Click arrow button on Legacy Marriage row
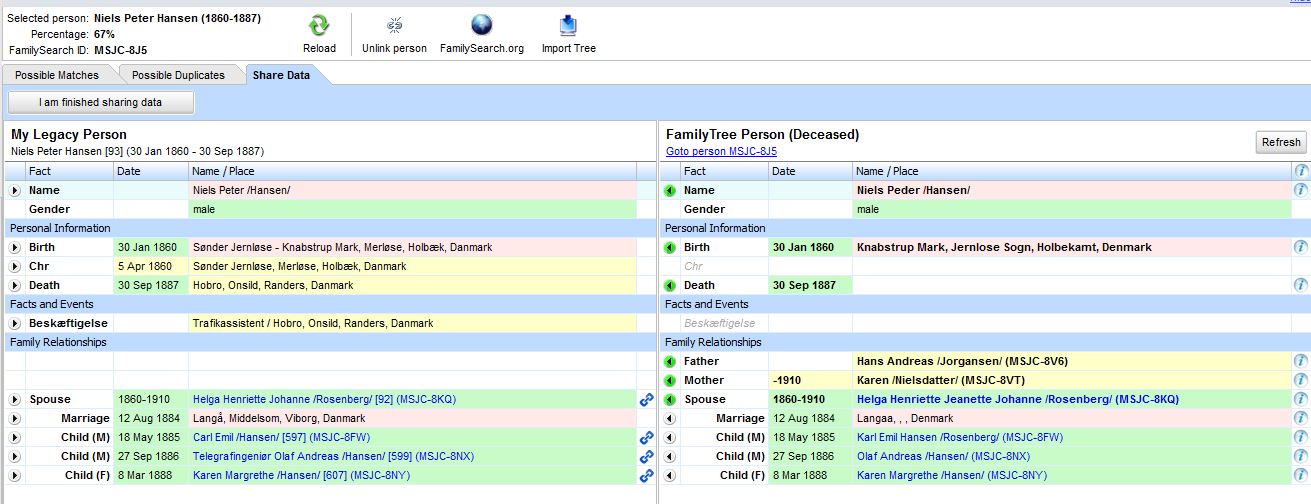Image resolution: width=1311 pixels, height=504 pixels. [14, 418]
